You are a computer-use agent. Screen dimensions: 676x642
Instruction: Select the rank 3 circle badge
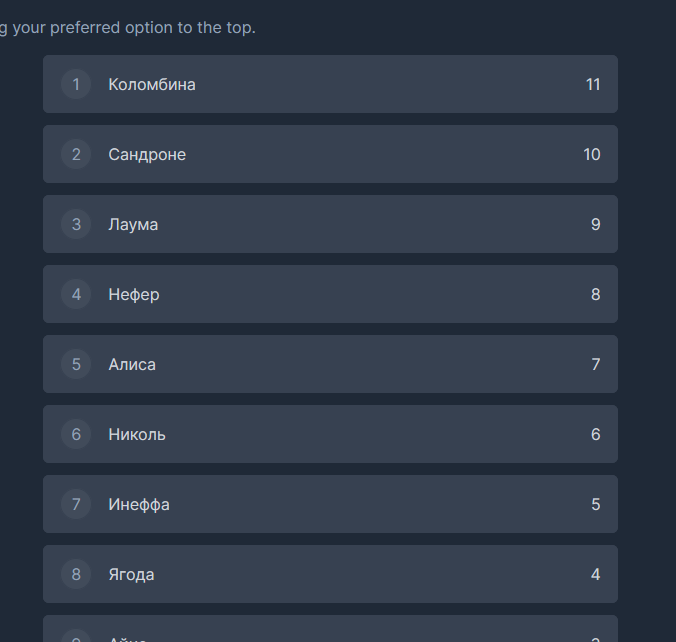pos(76,224)
